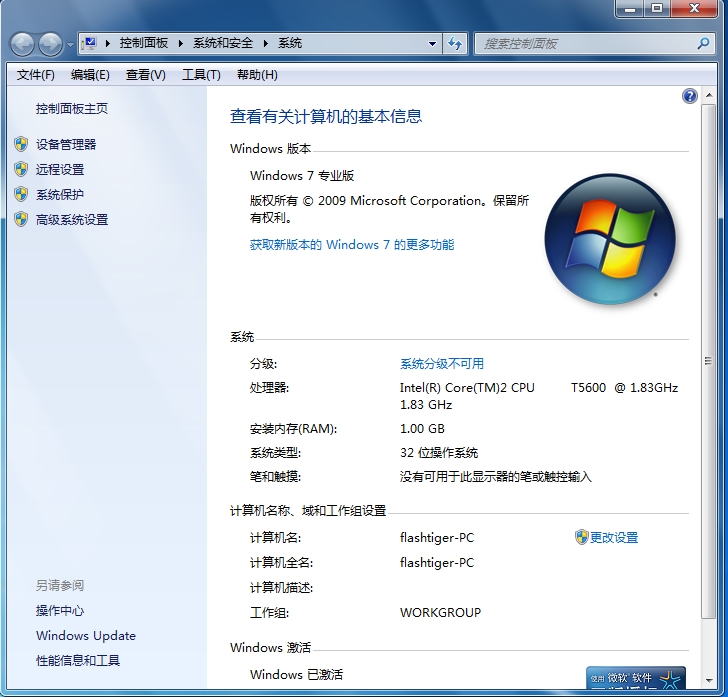The height and width of the screenshot is (697, 728).
Task: Open 操作中心 under 另请参阅
Action: click(60, 611)
